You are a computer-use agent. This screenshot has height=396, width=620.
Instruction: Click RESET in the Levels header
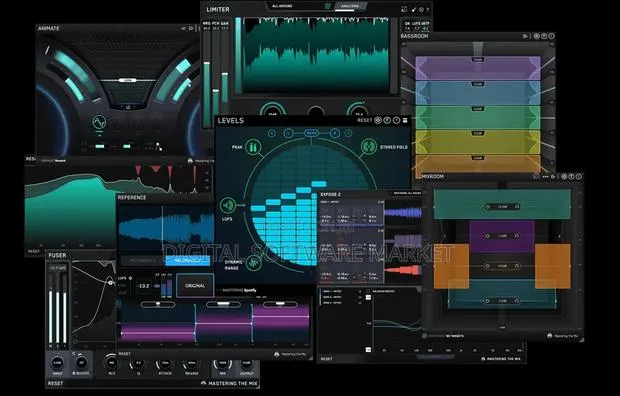pyautogui.click(x=365, y=120)
